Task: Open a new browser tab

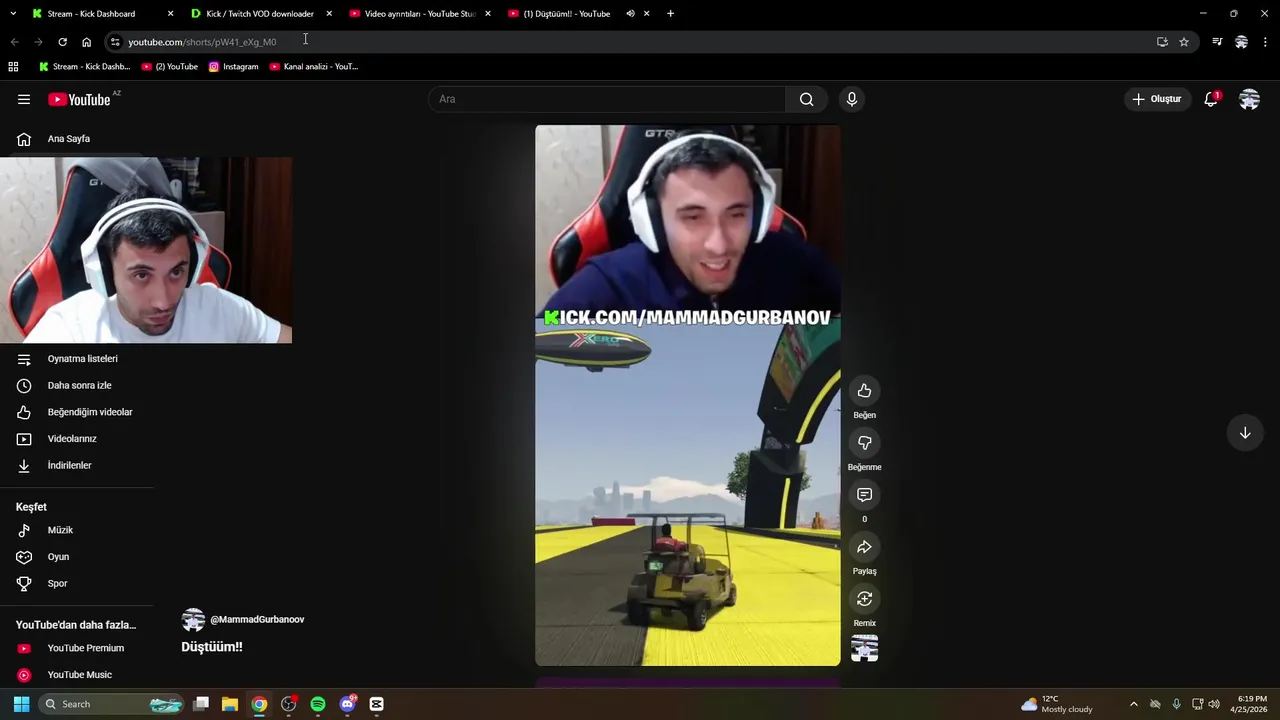Action: click(x=670, y=14)
